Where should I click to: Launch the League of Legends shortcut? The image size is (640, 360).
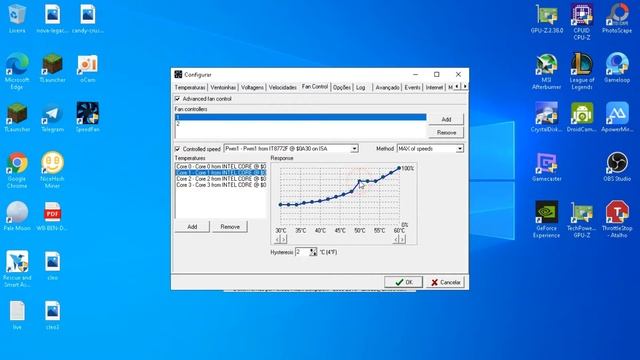tap(582, 71)
